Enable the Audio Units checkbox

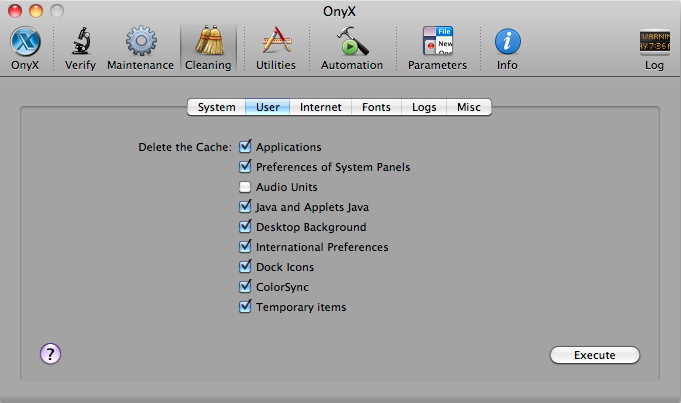(245, 187)
